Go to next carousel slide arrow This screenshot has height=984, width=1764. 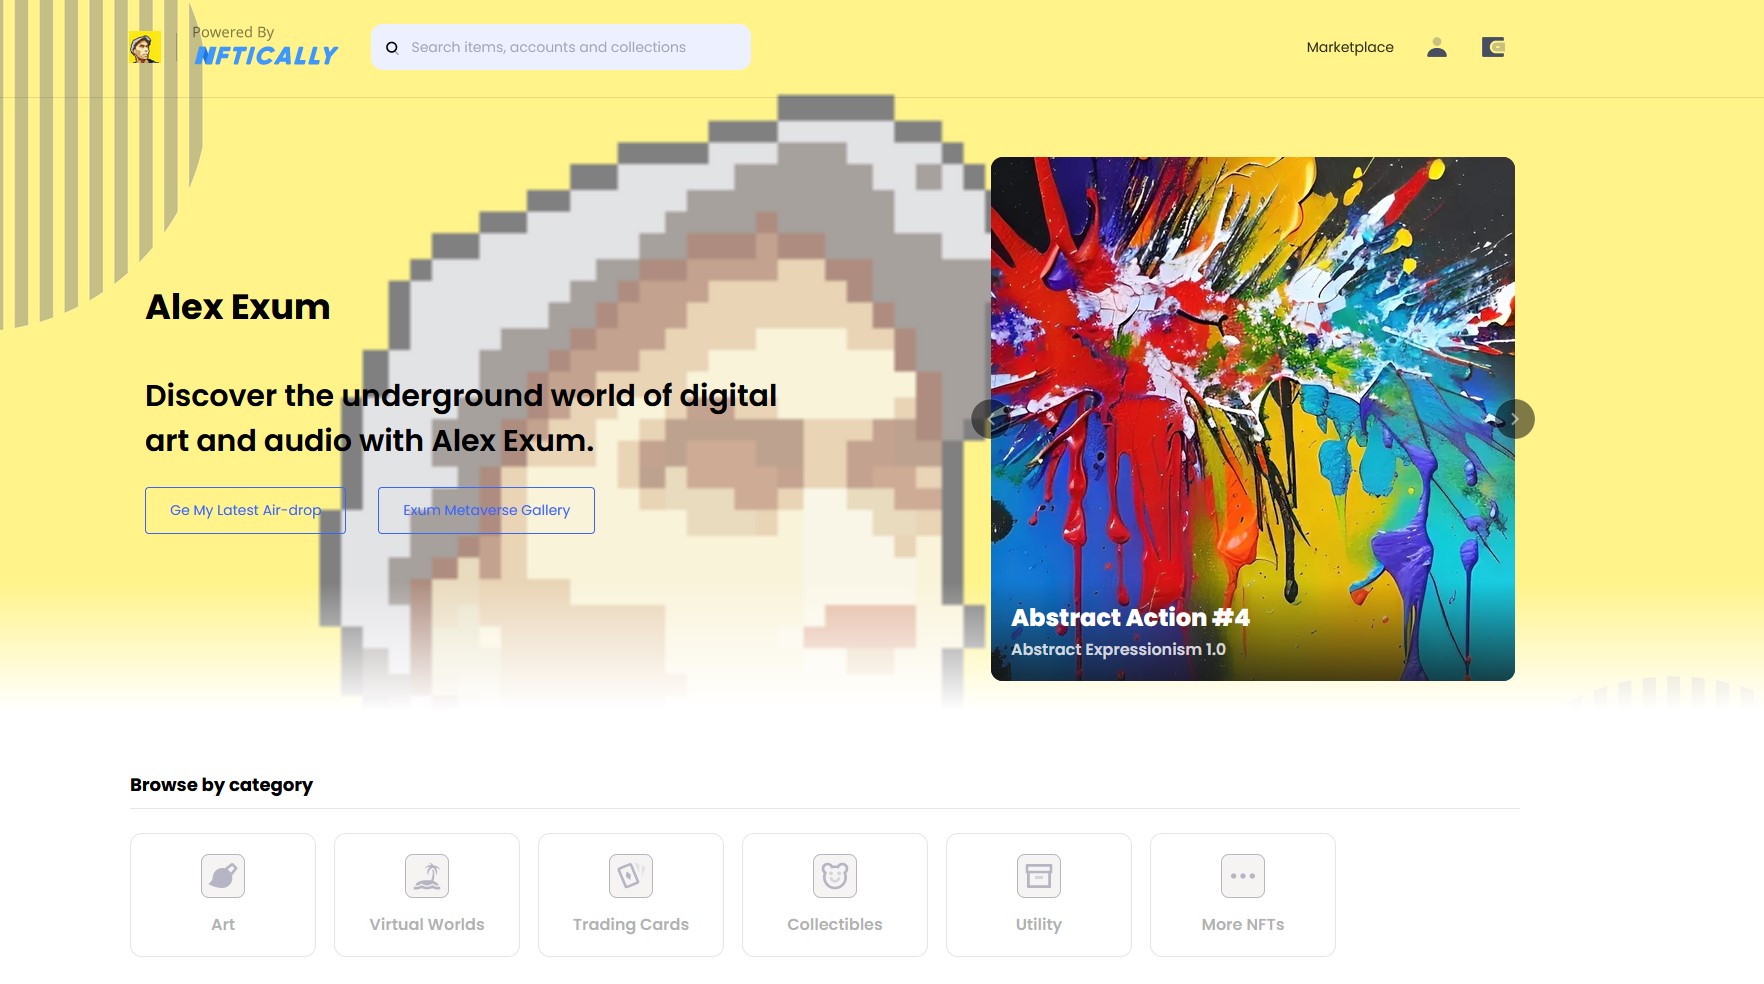coord(1515,419)
